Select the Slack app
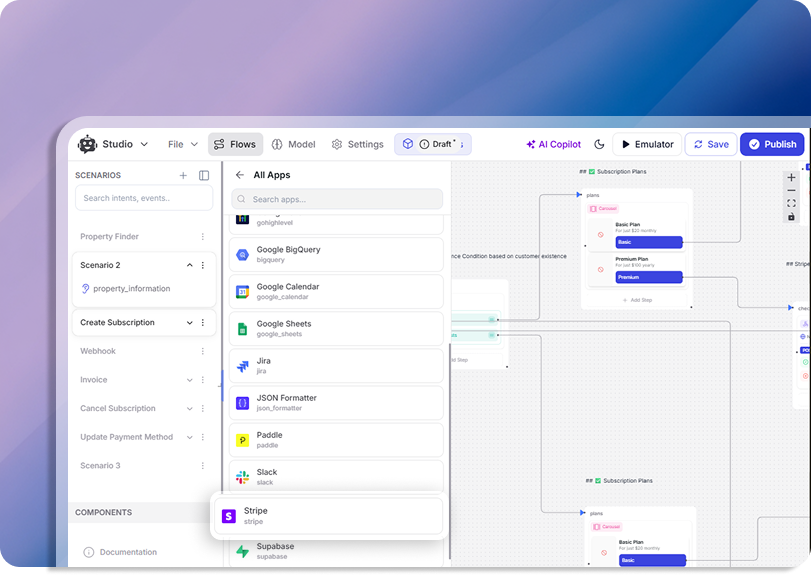 336,477
